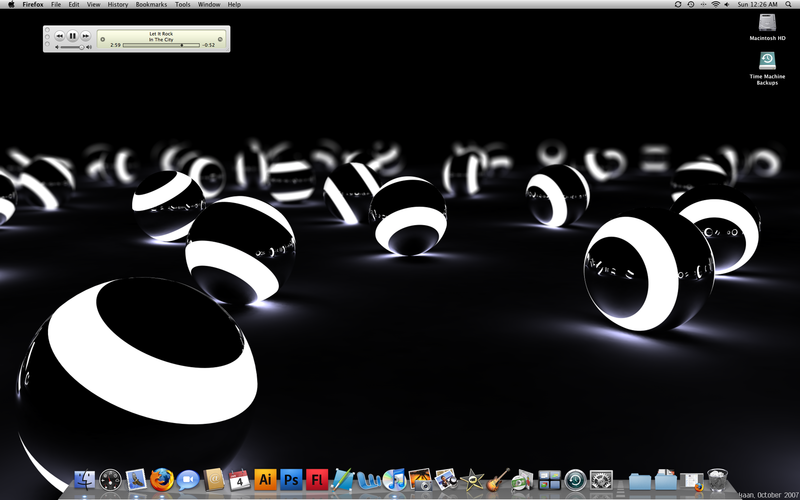The image size is (800, 500).
Task: Open the Tools menu
Action: point(183,4)
